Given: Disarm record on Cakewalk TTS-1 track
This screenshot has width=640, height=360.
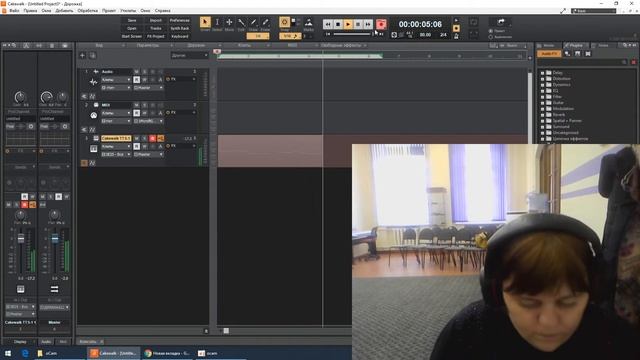Looking at the screenshot, I should [152, 138].
